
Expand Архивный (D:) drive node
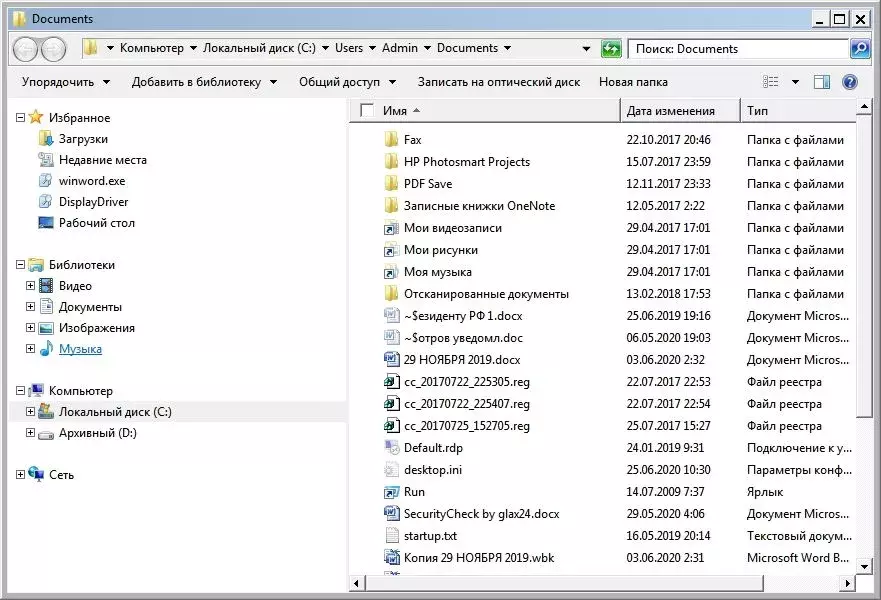click(30, 433)
